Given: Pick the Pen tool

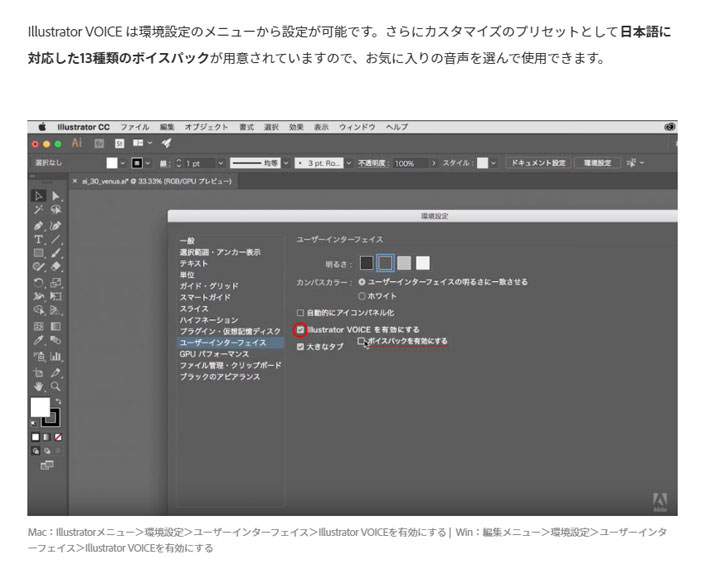Looking at the screenshot, I should [x=38, y=225].
